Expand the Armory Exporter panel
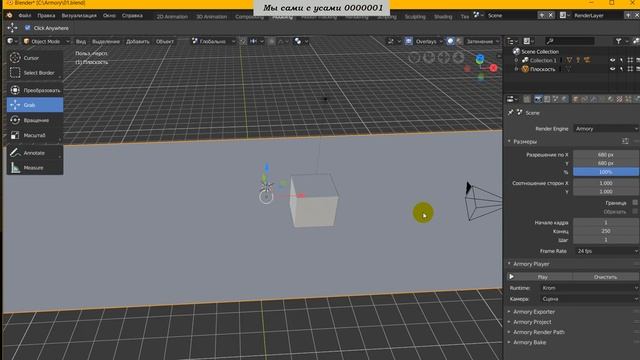Image resolution: width=640 pixels, height=360 pixels. (534, 312)
